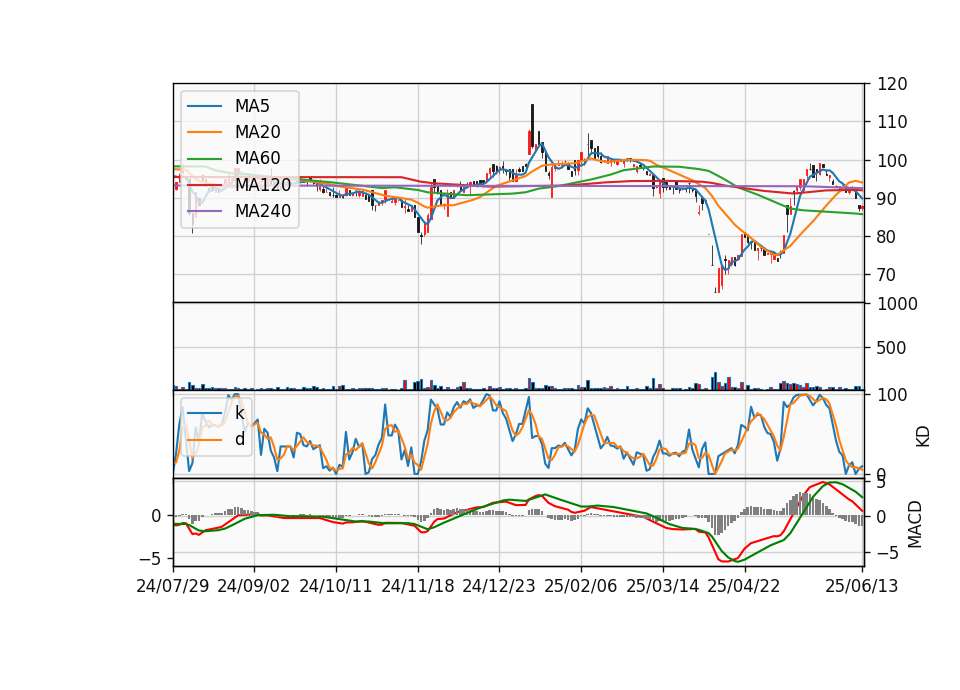
Task: Click the orange MA20 legend line sample
Action: 204,132
